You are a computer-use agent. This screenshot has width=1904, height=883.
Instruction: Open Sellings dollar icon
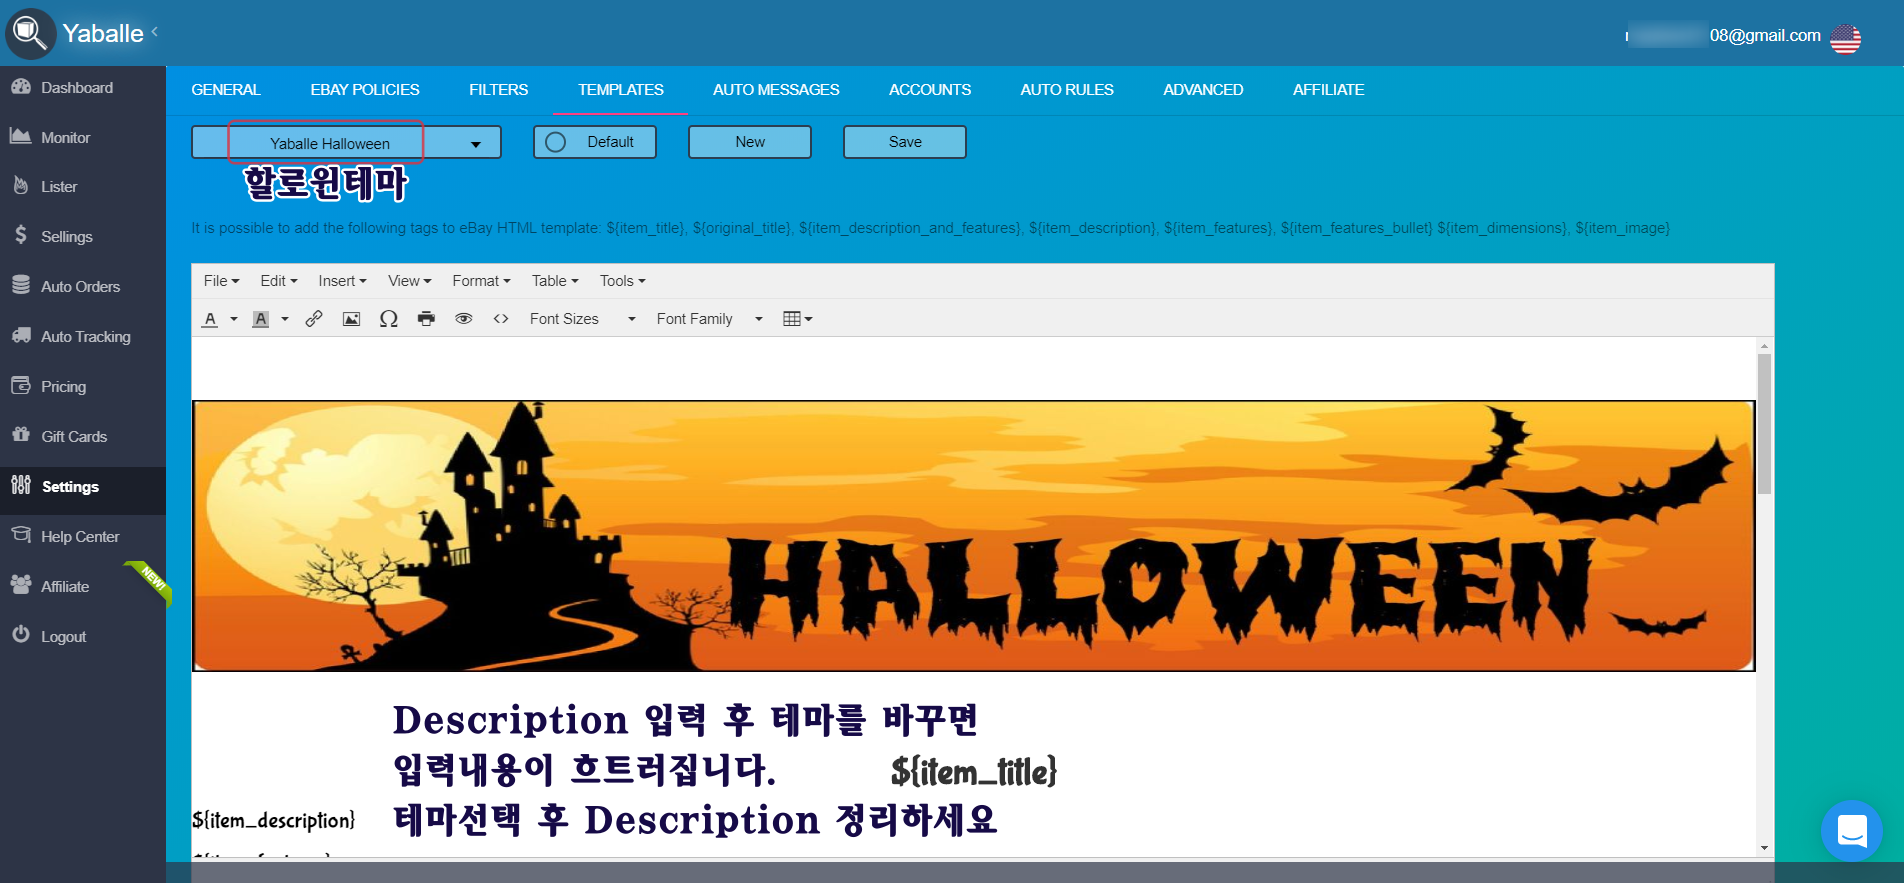(x=21, y=235)
